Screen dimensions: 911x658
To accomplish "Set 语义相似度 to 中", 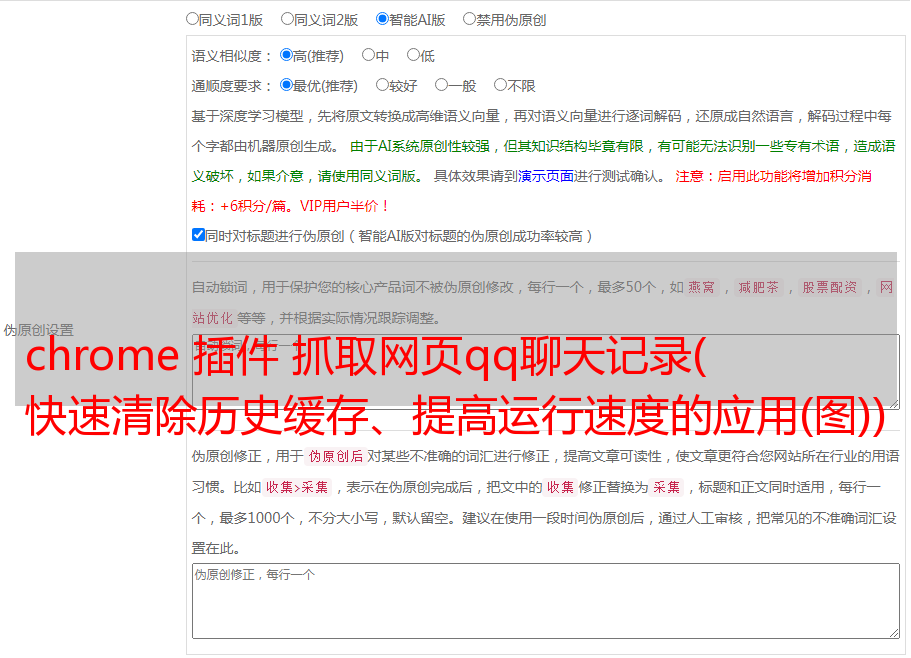I will pos(368,55).
